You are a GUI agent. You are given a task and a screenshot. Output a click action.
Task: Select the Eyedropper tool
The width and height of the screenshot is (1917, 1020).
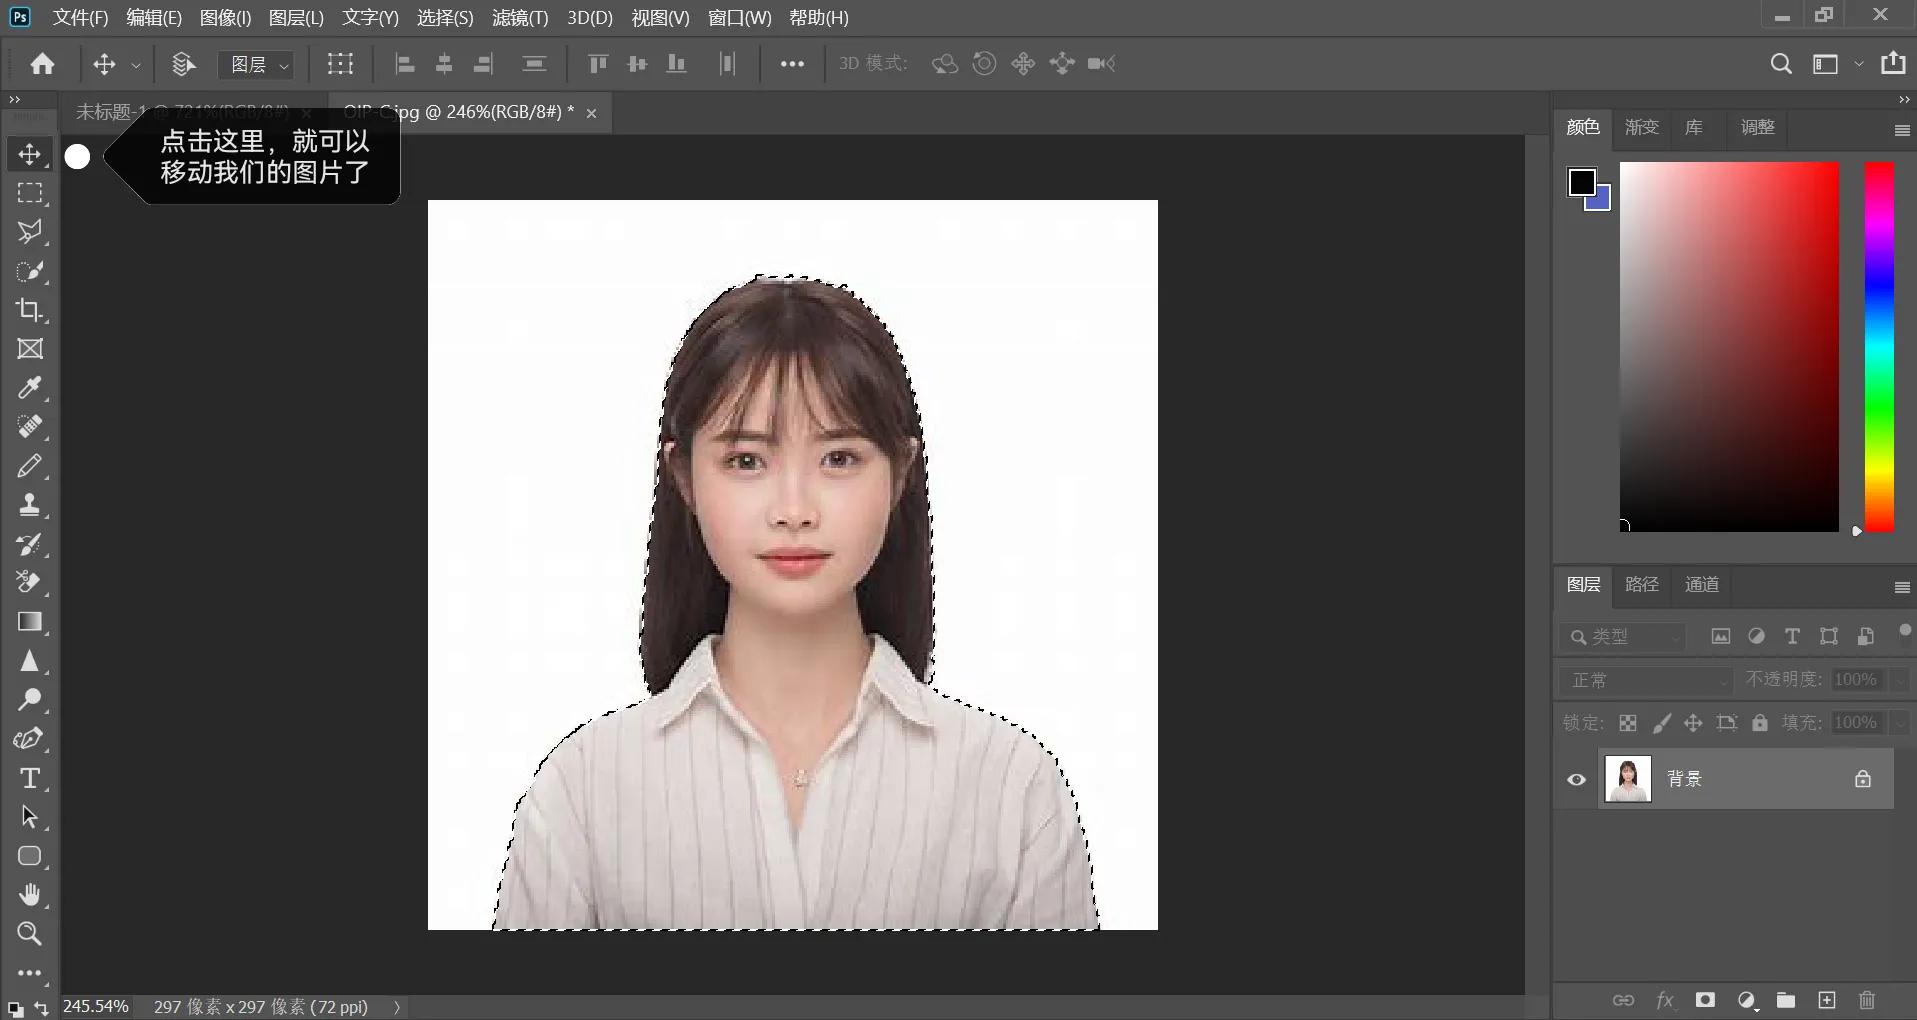pyautogui.click(x=30, y=389)
